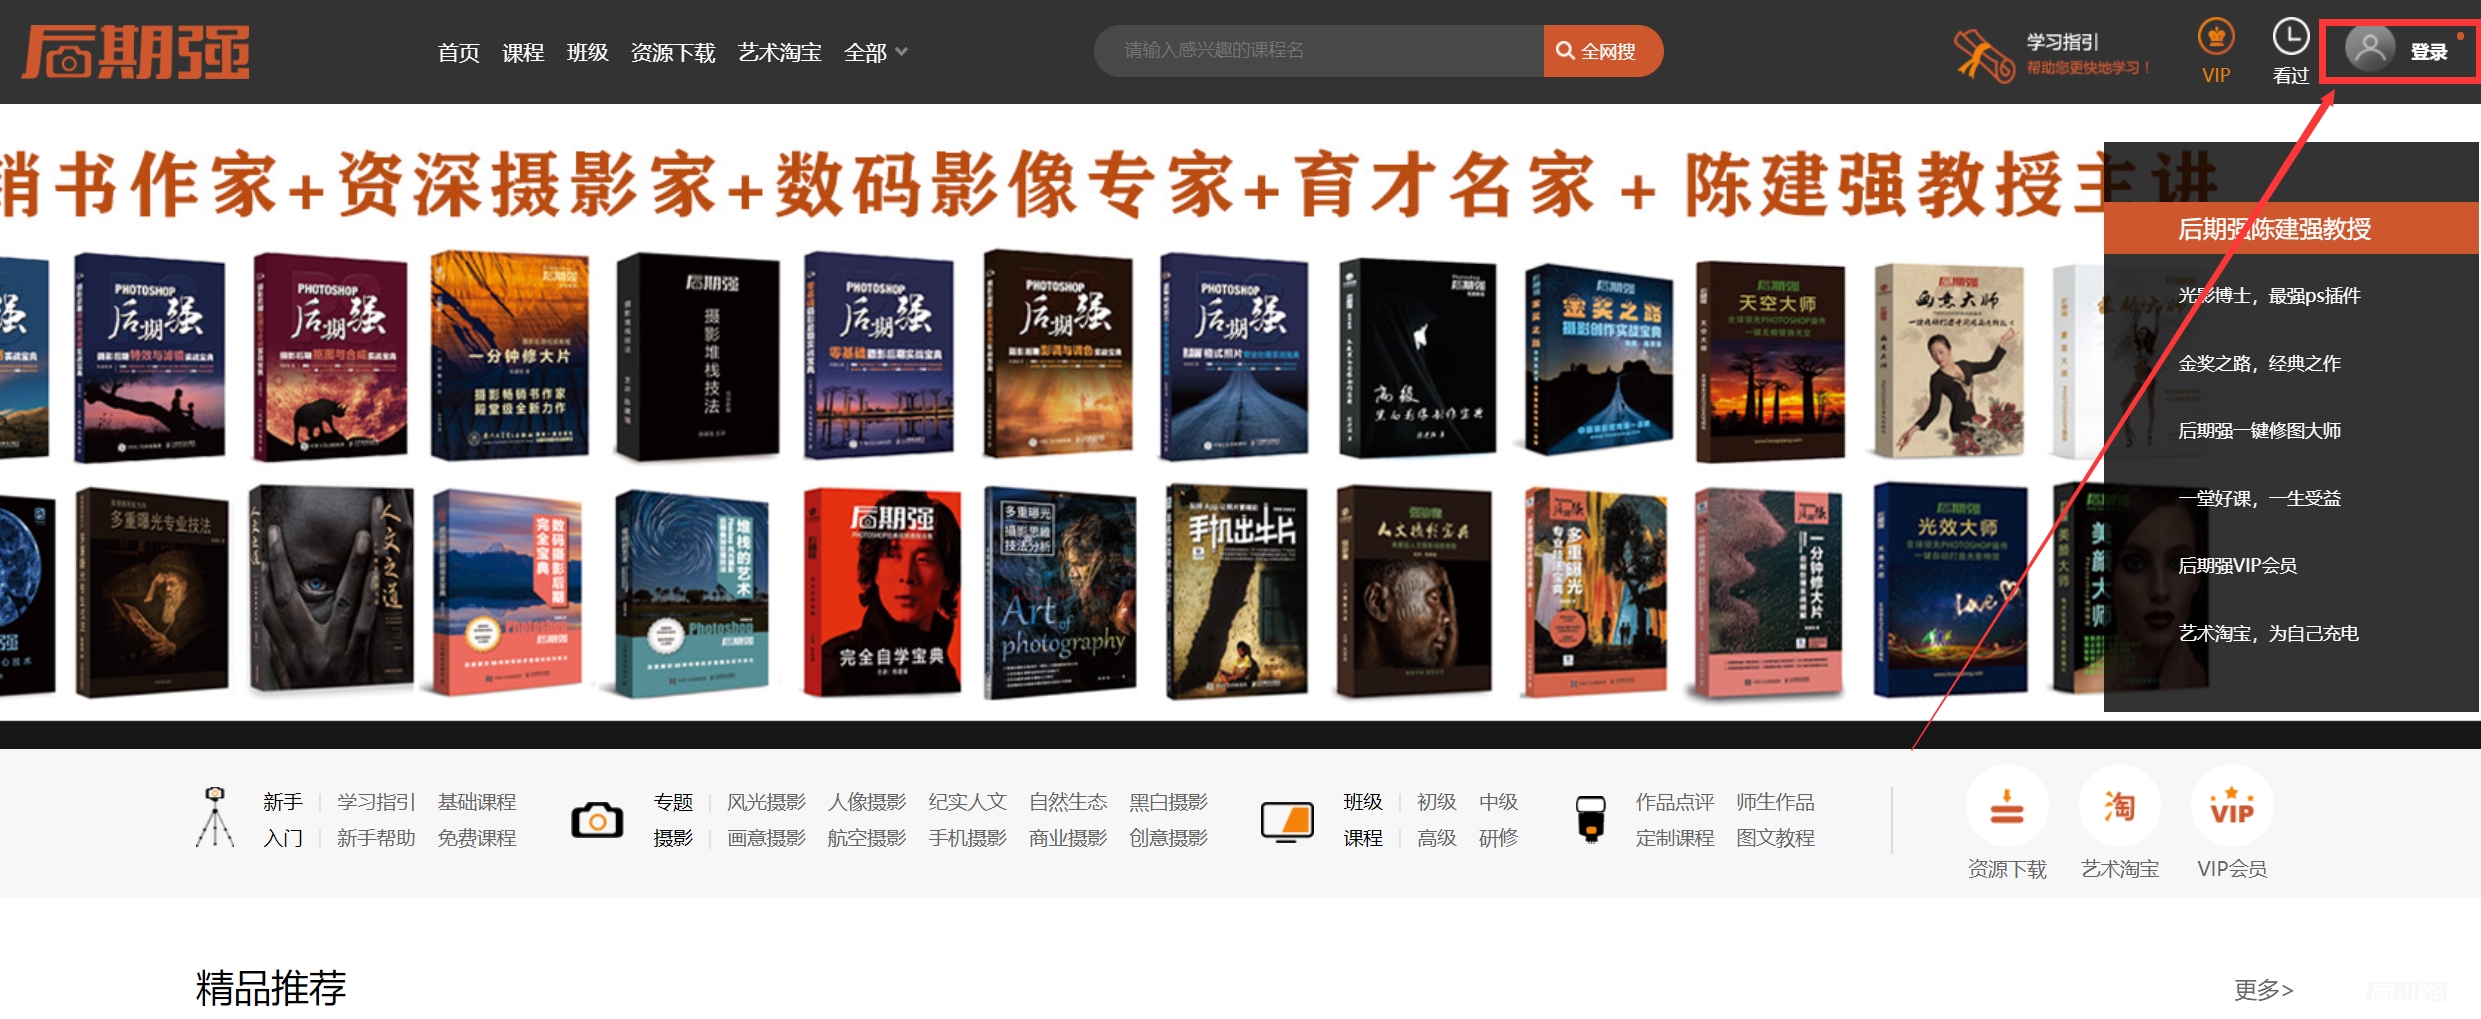Click the monitor icon beside 班级课程
Screen dimensions: 2481x1019
(1287, 821)
